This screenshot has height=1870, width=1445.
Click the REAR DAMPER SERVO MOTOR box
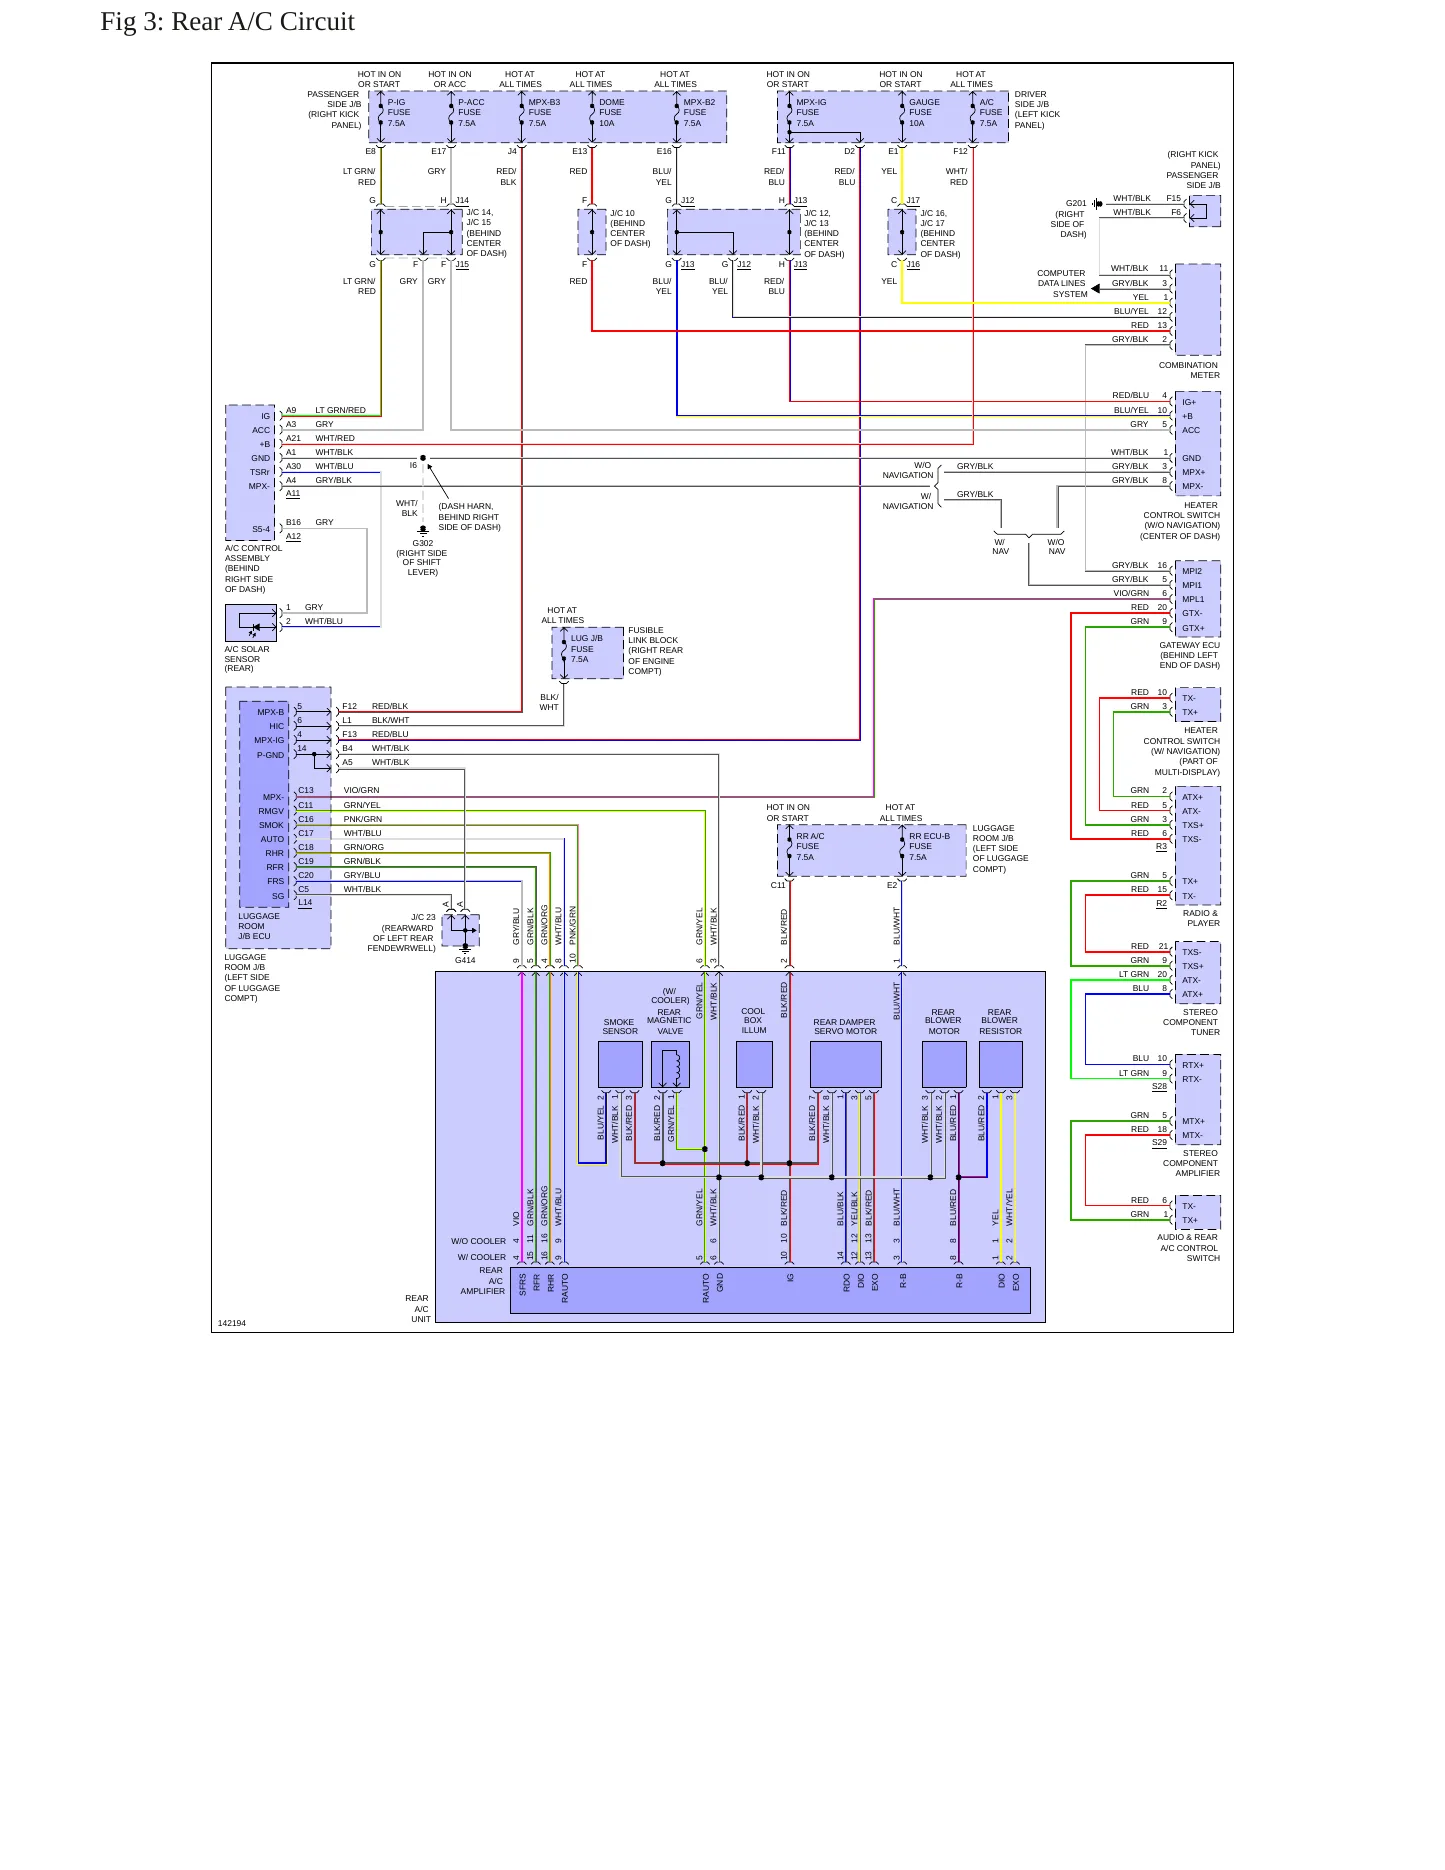[845, 1064]
